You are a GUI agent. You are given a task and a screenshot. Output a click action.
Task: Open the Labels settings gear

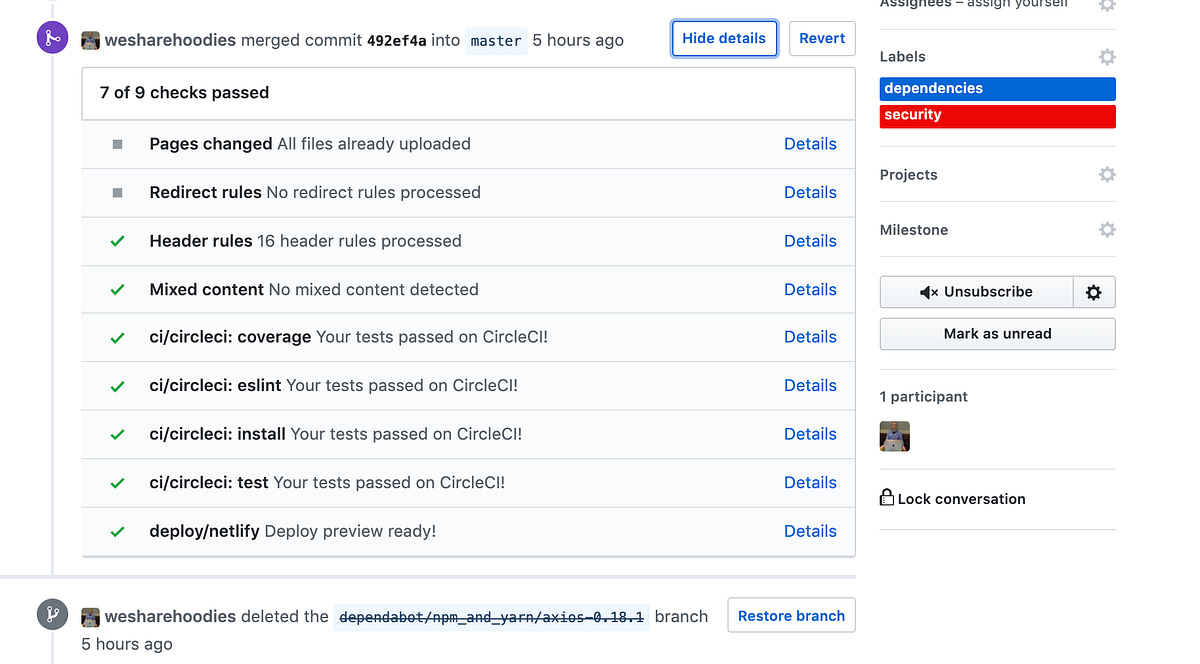tap(1107, 56)
